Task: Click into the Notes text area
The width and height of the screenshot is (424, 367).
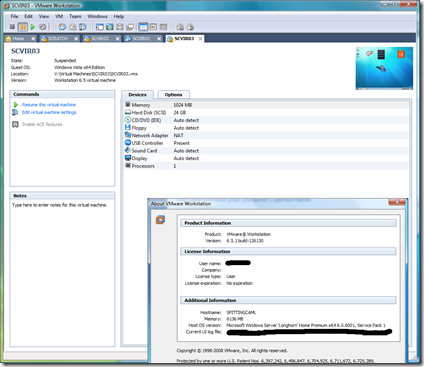Action: [x=62, y=273]
